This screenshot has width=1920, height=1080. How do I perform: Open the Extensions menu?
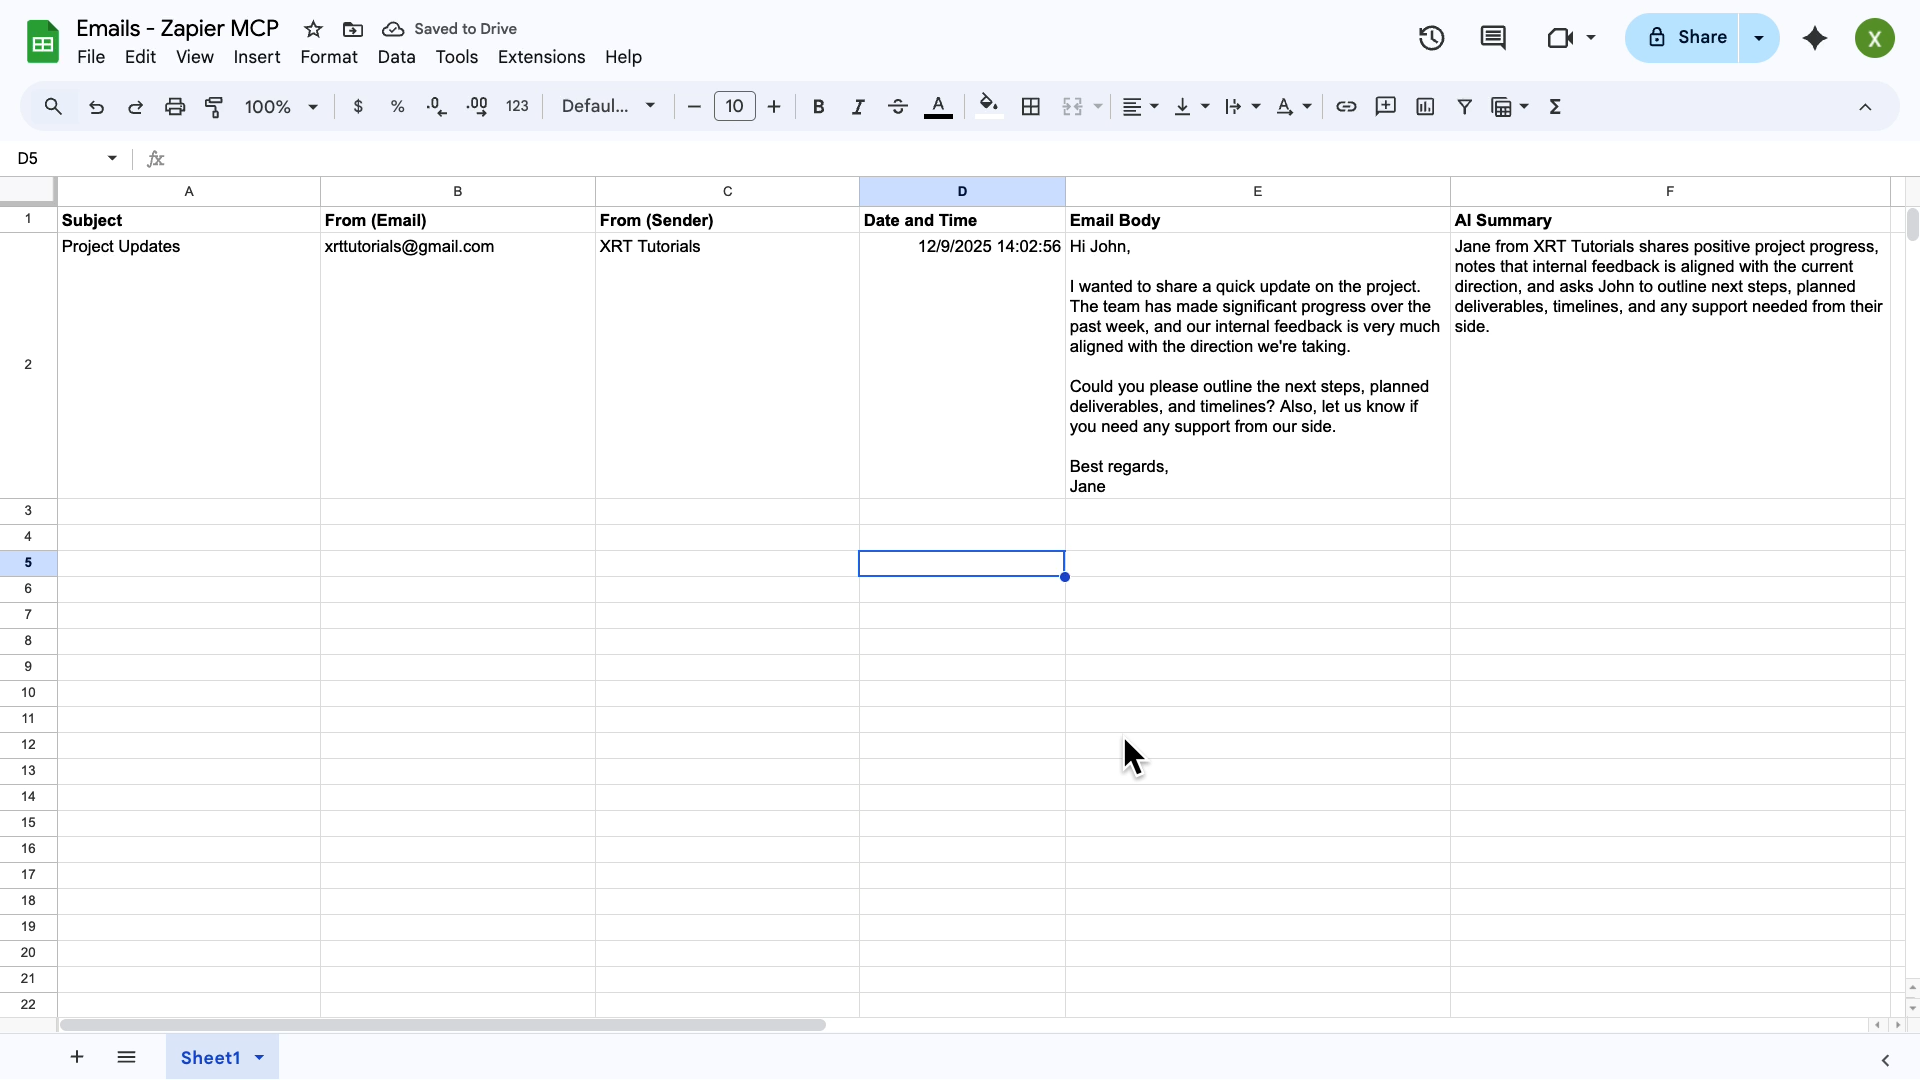click(541, 57)
